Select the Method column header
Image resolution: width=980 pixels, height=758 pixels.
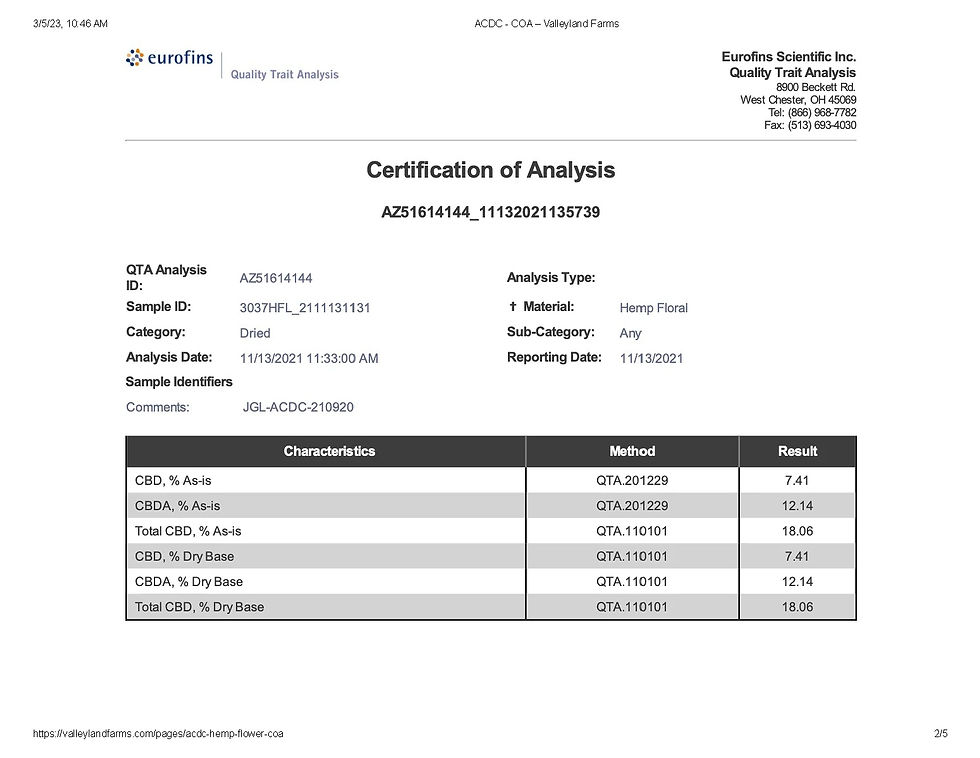[632, 451]
